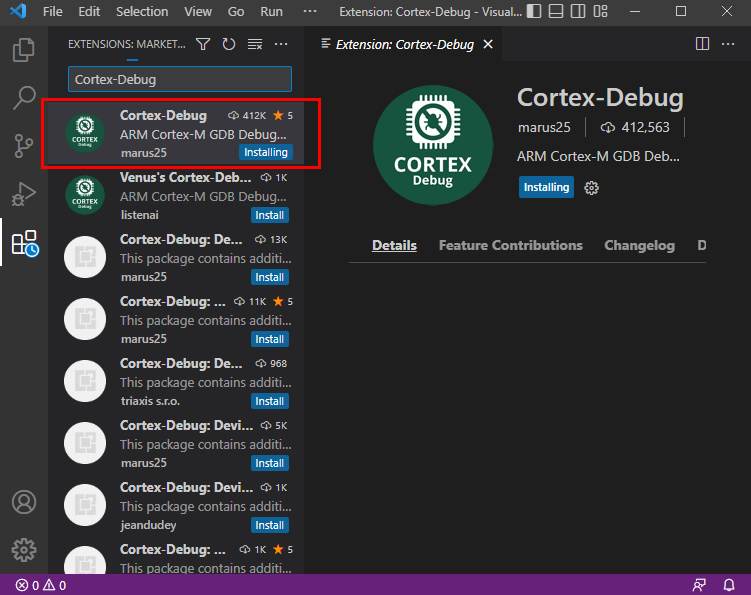Expand the hidden menu bar items
The height and width of the screenshot is (595, 751).
pyautogui.click(x=310, y=12)
